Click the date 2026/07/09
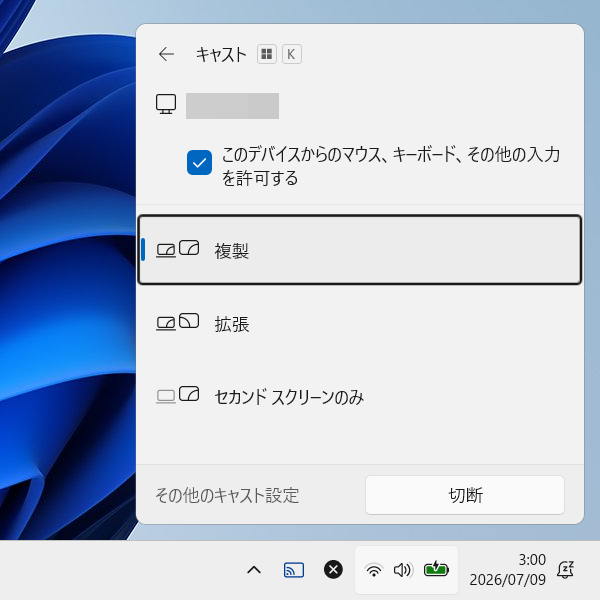 pos(507,580)
